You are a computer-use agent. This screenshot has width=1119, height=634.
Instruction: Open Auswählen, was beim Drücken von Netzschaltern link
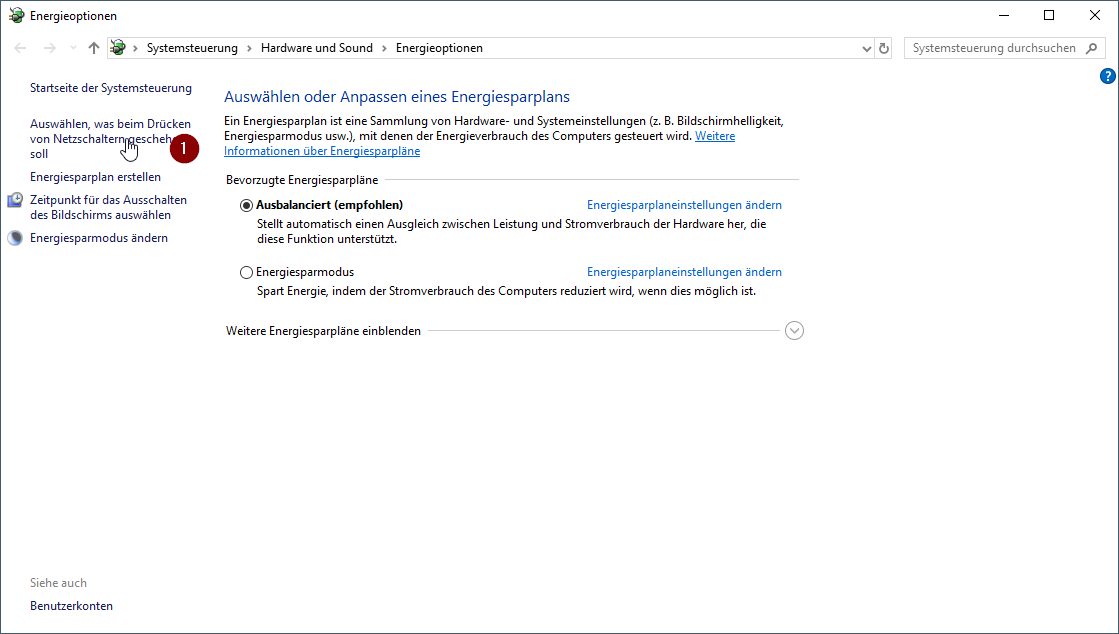click(x=110, y=139)
